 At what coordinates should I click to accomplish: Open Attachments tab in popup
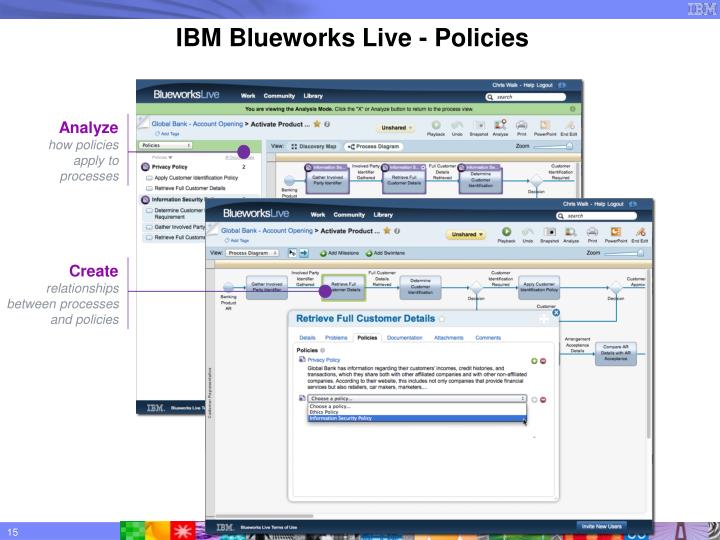[x=449, y=338]
